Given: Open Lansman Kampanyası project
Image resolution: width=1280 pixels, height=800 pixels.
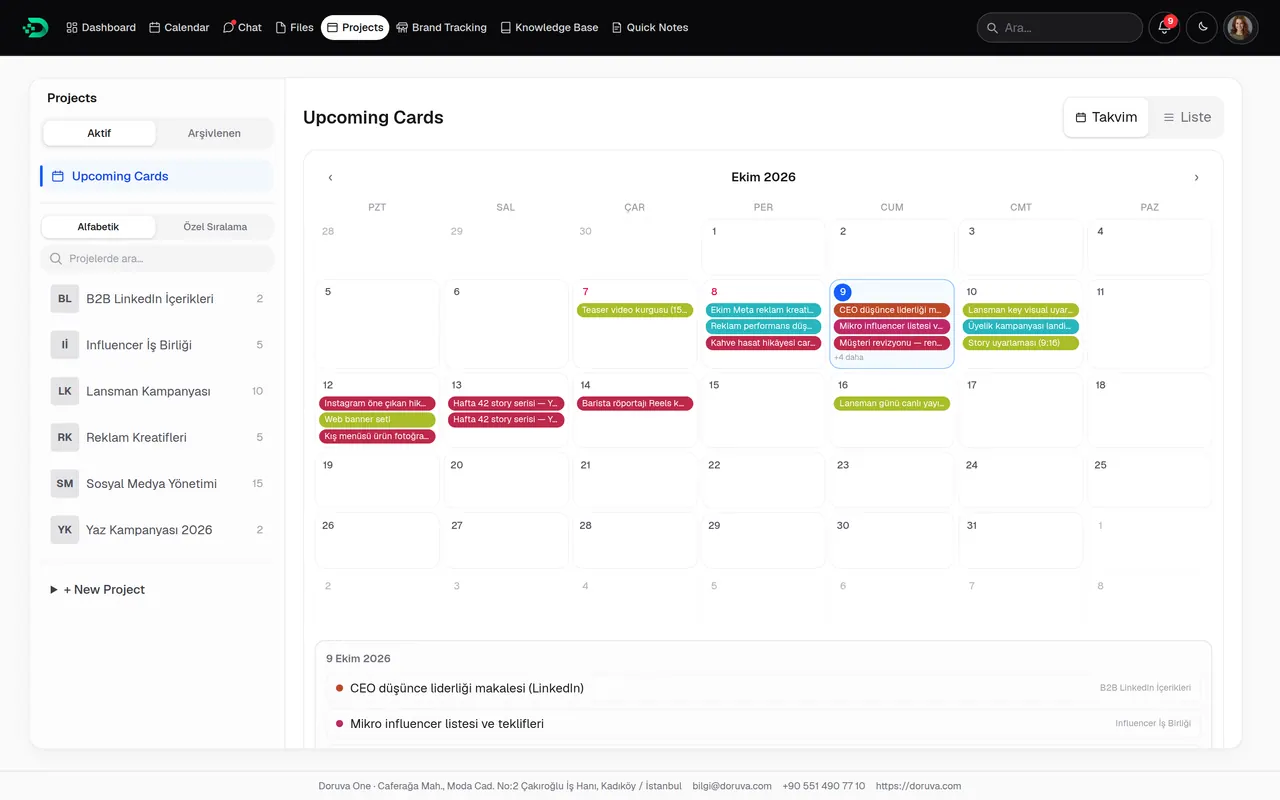Looking at the screenshot, I should 157,391.
